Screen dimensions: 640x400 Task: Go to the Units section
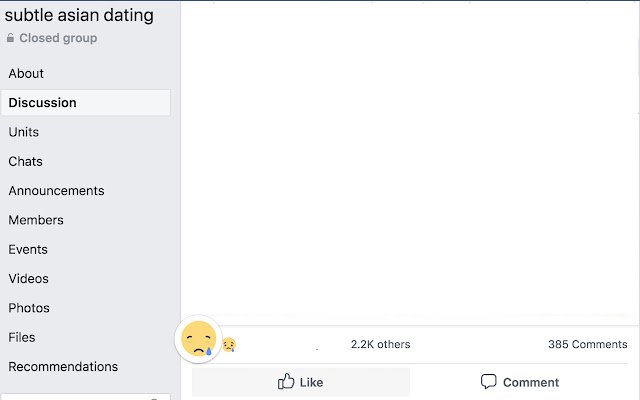[x=24, y=132]
